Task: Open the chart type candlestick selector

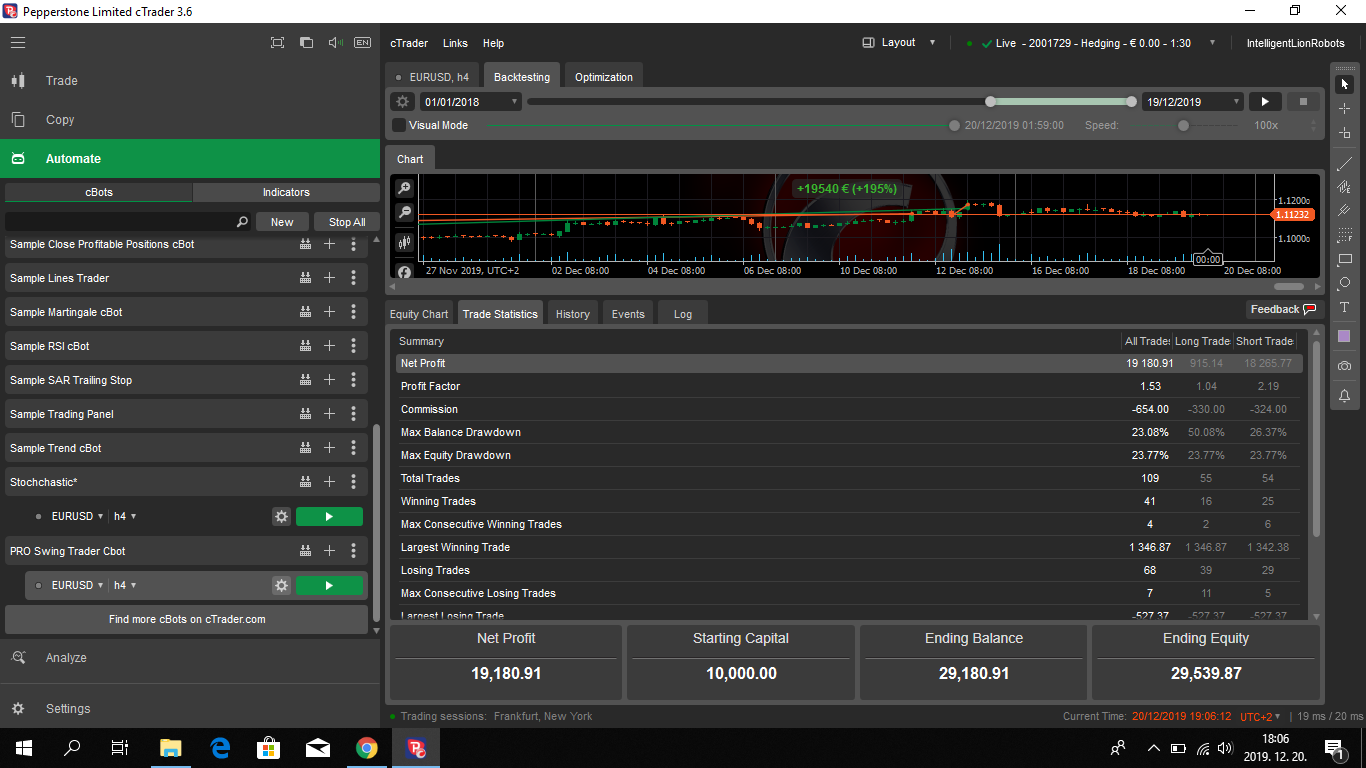Action: pyautogui.click(x=403, y=243)
